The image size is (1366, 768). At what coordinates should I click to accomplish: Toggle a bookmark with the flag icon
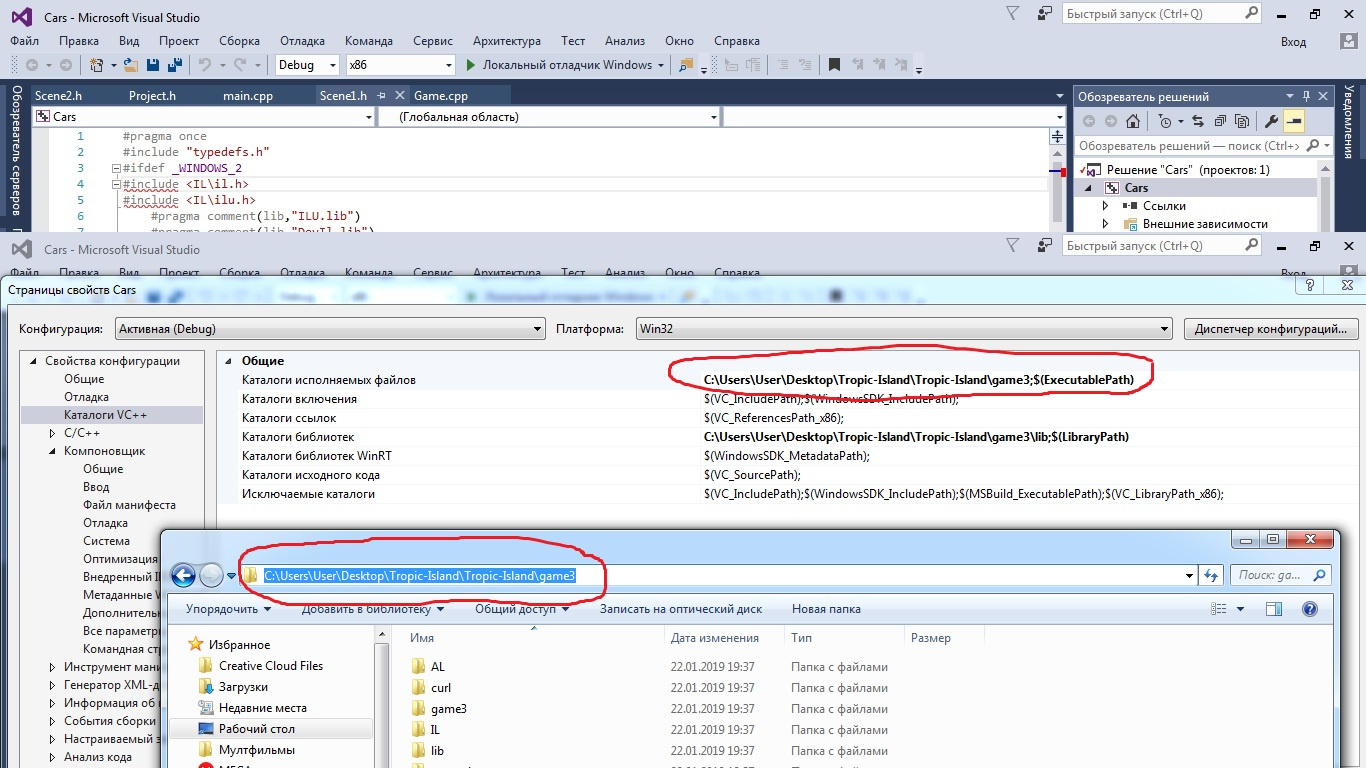(834, 65)
